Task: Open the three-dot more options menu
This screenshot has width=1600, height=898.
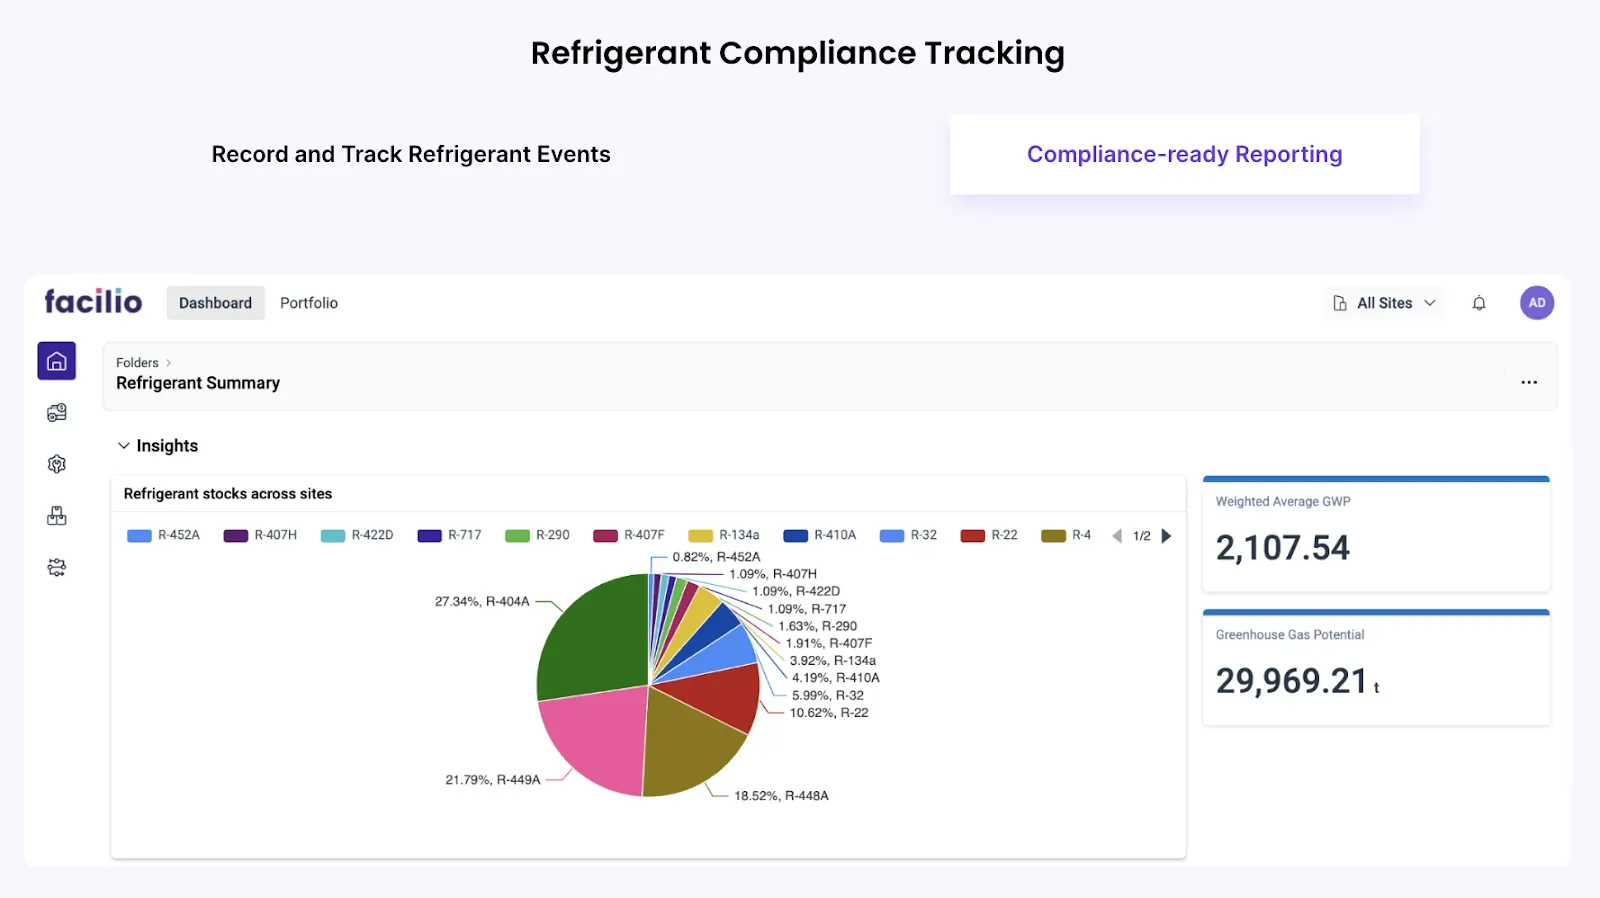Action: 1529,382
